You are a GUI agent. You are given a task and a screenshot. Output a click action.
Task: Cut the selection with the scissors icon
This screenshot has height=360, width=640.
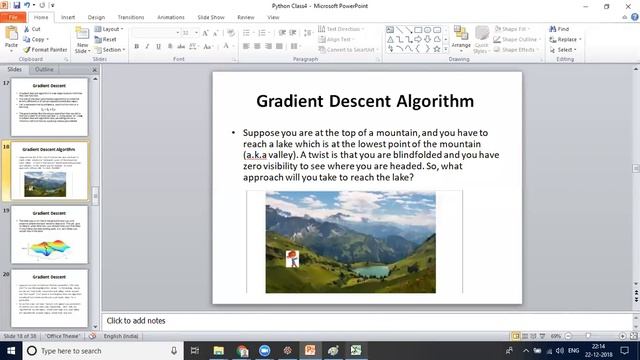click(27, 29)
